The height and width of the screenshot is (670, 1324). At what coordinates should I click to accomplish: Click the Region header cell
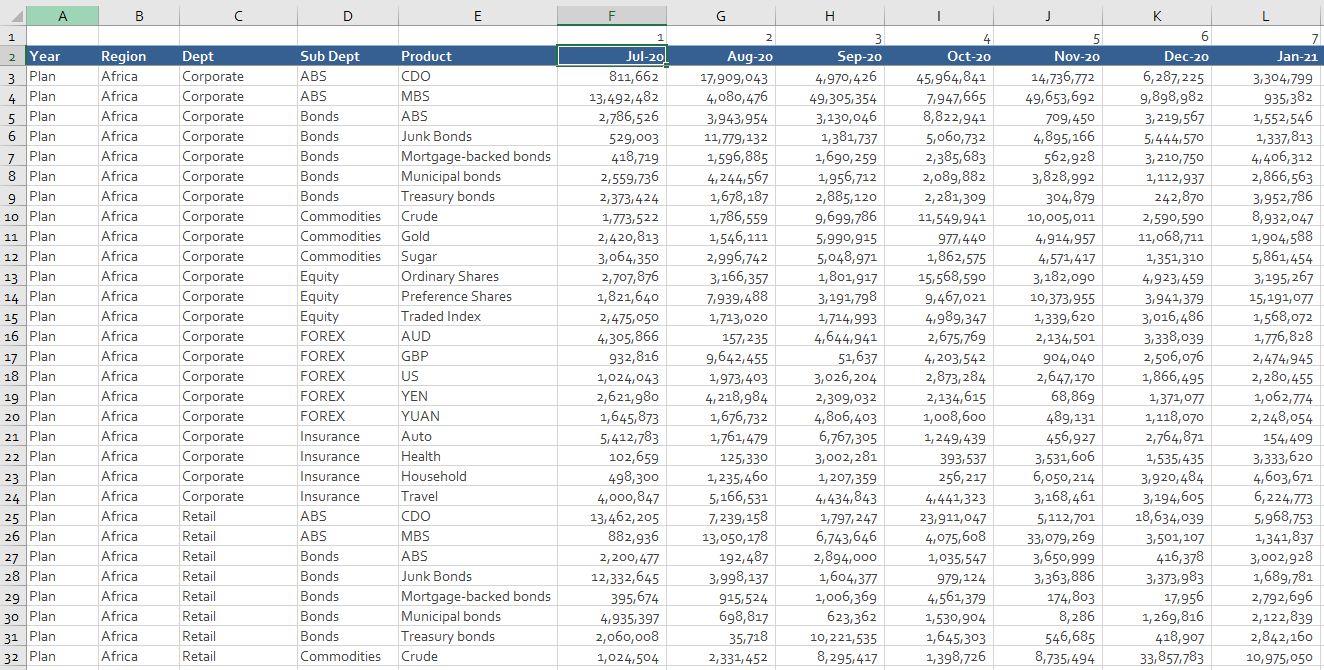click(x=138, y=56)
